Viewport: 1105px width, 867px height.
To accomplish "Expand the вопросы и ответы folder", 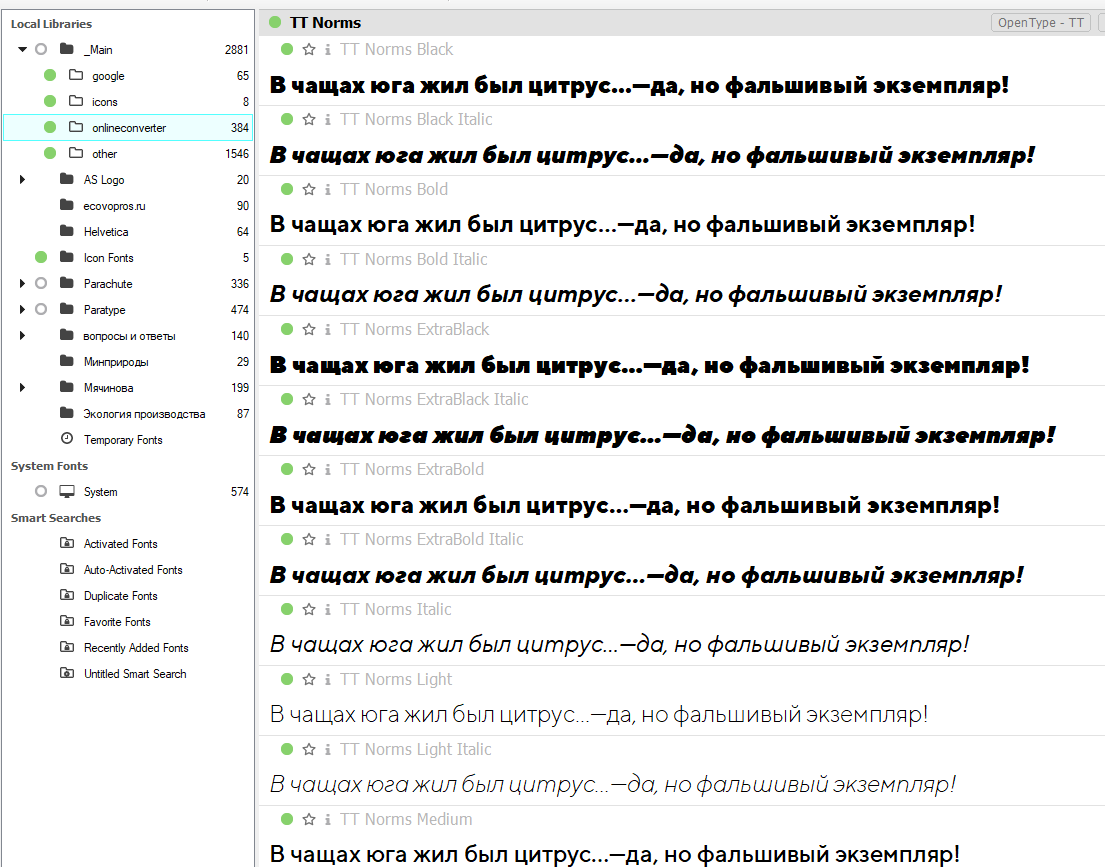I will 23,336.
